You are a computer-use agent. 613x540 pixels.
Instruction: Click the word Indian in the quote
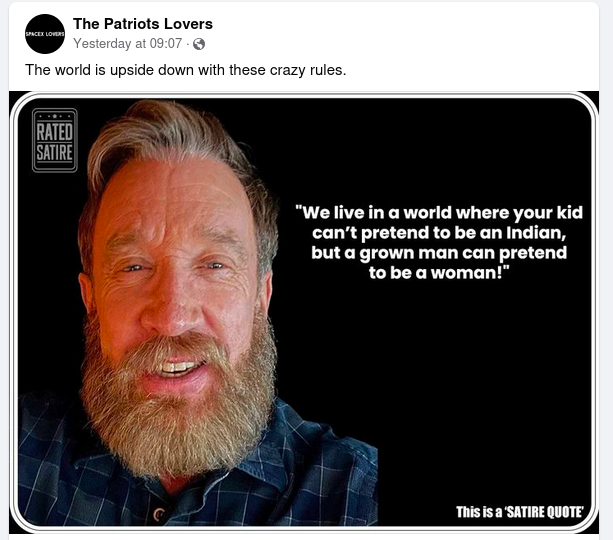(x=535, y=233)
